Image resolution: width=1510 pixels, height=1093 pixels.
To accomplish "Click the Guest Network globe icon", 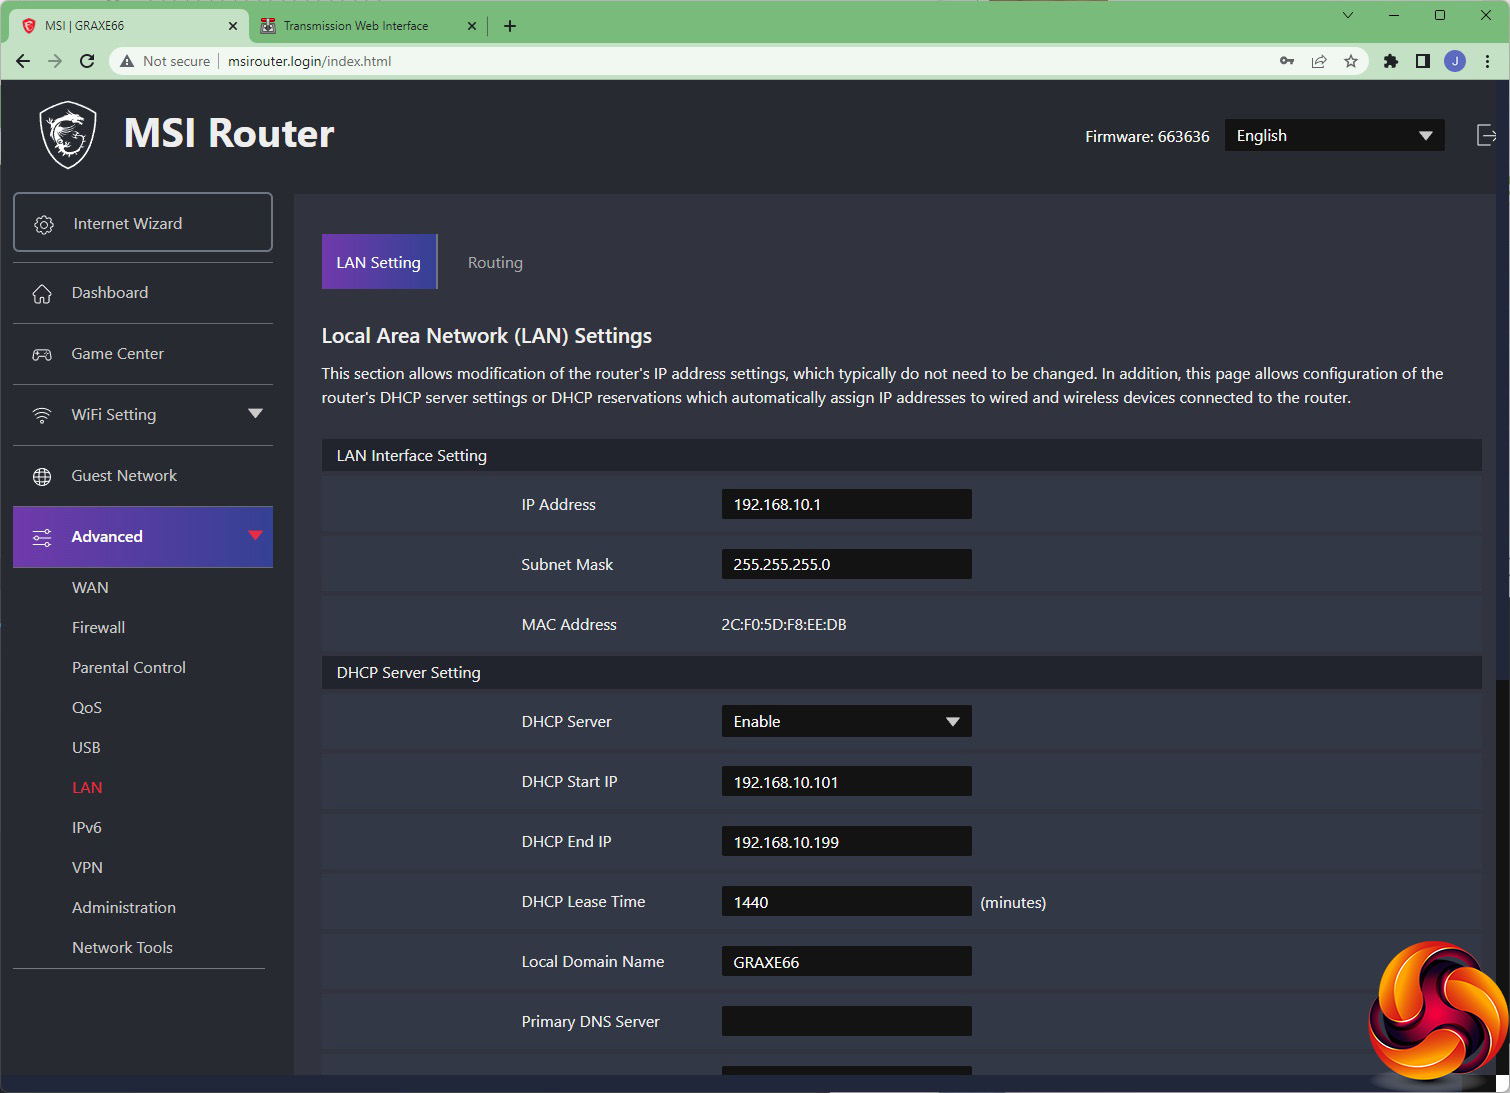I will click(x=42, y=477).
